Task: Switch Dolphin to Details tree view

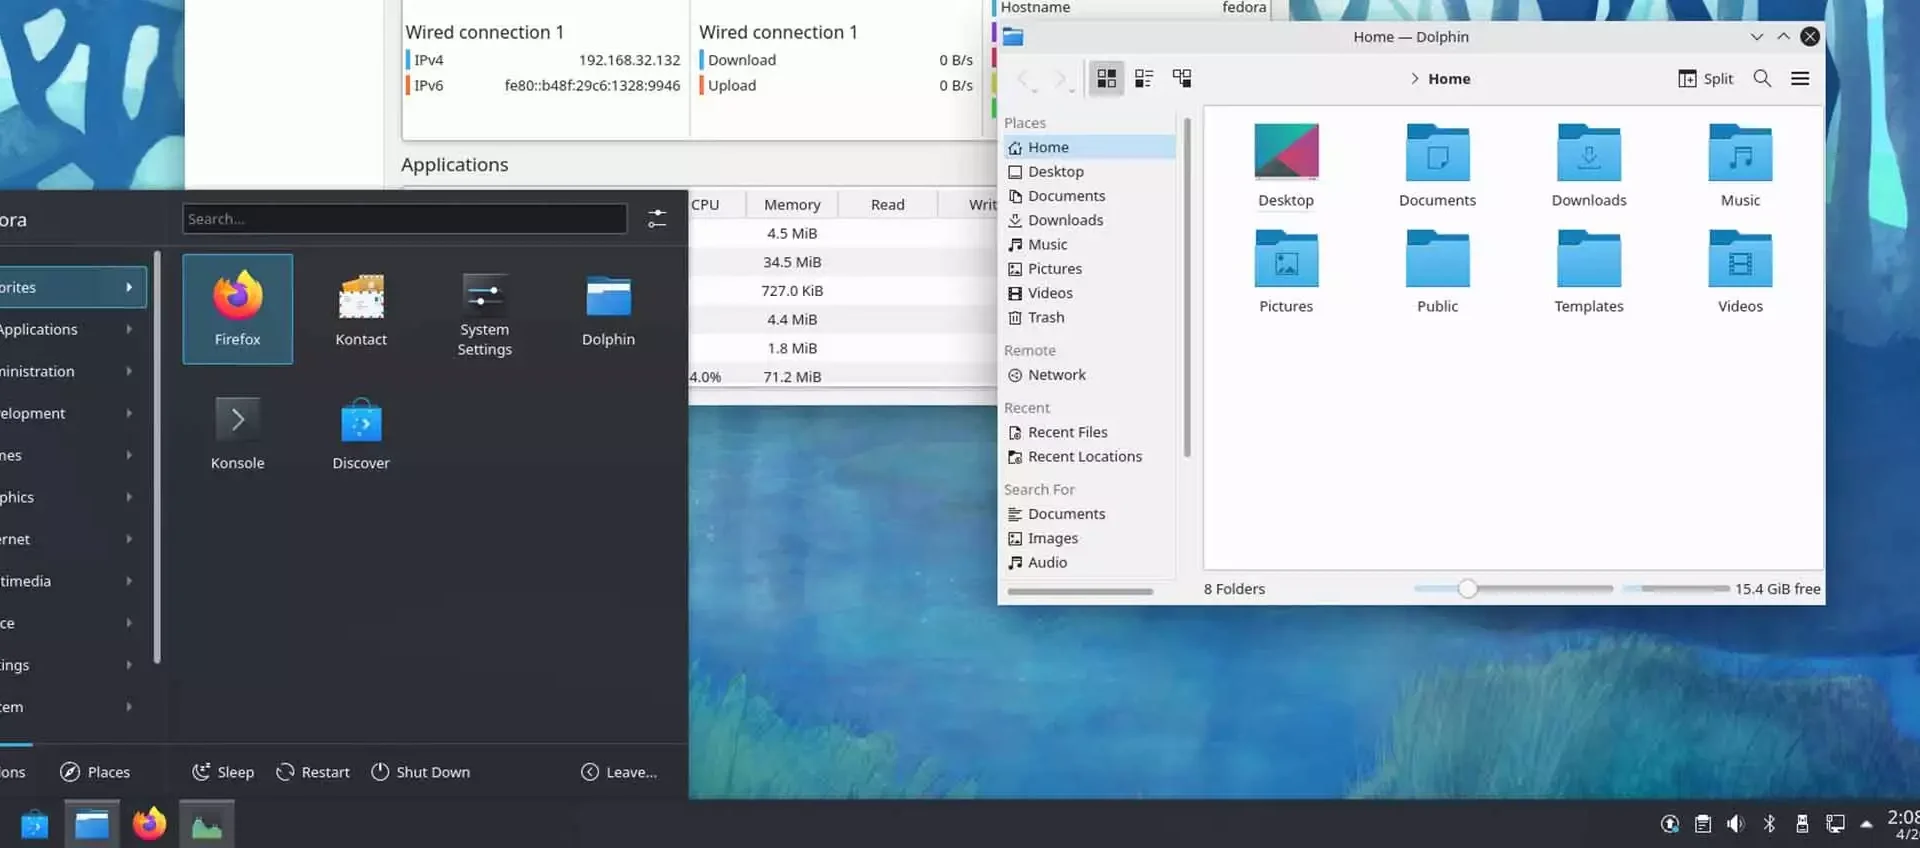Action: pyautogui.click(x=1182, y=78)
